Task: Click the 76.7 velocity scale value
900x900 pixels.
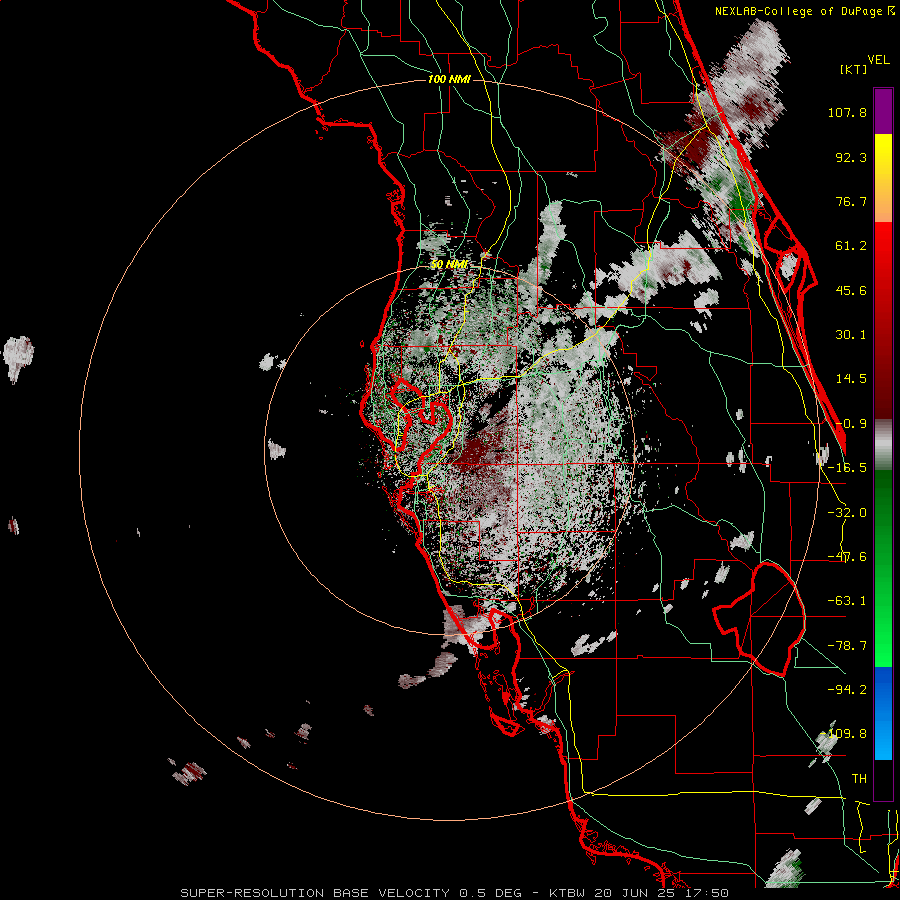Action: 851,201
